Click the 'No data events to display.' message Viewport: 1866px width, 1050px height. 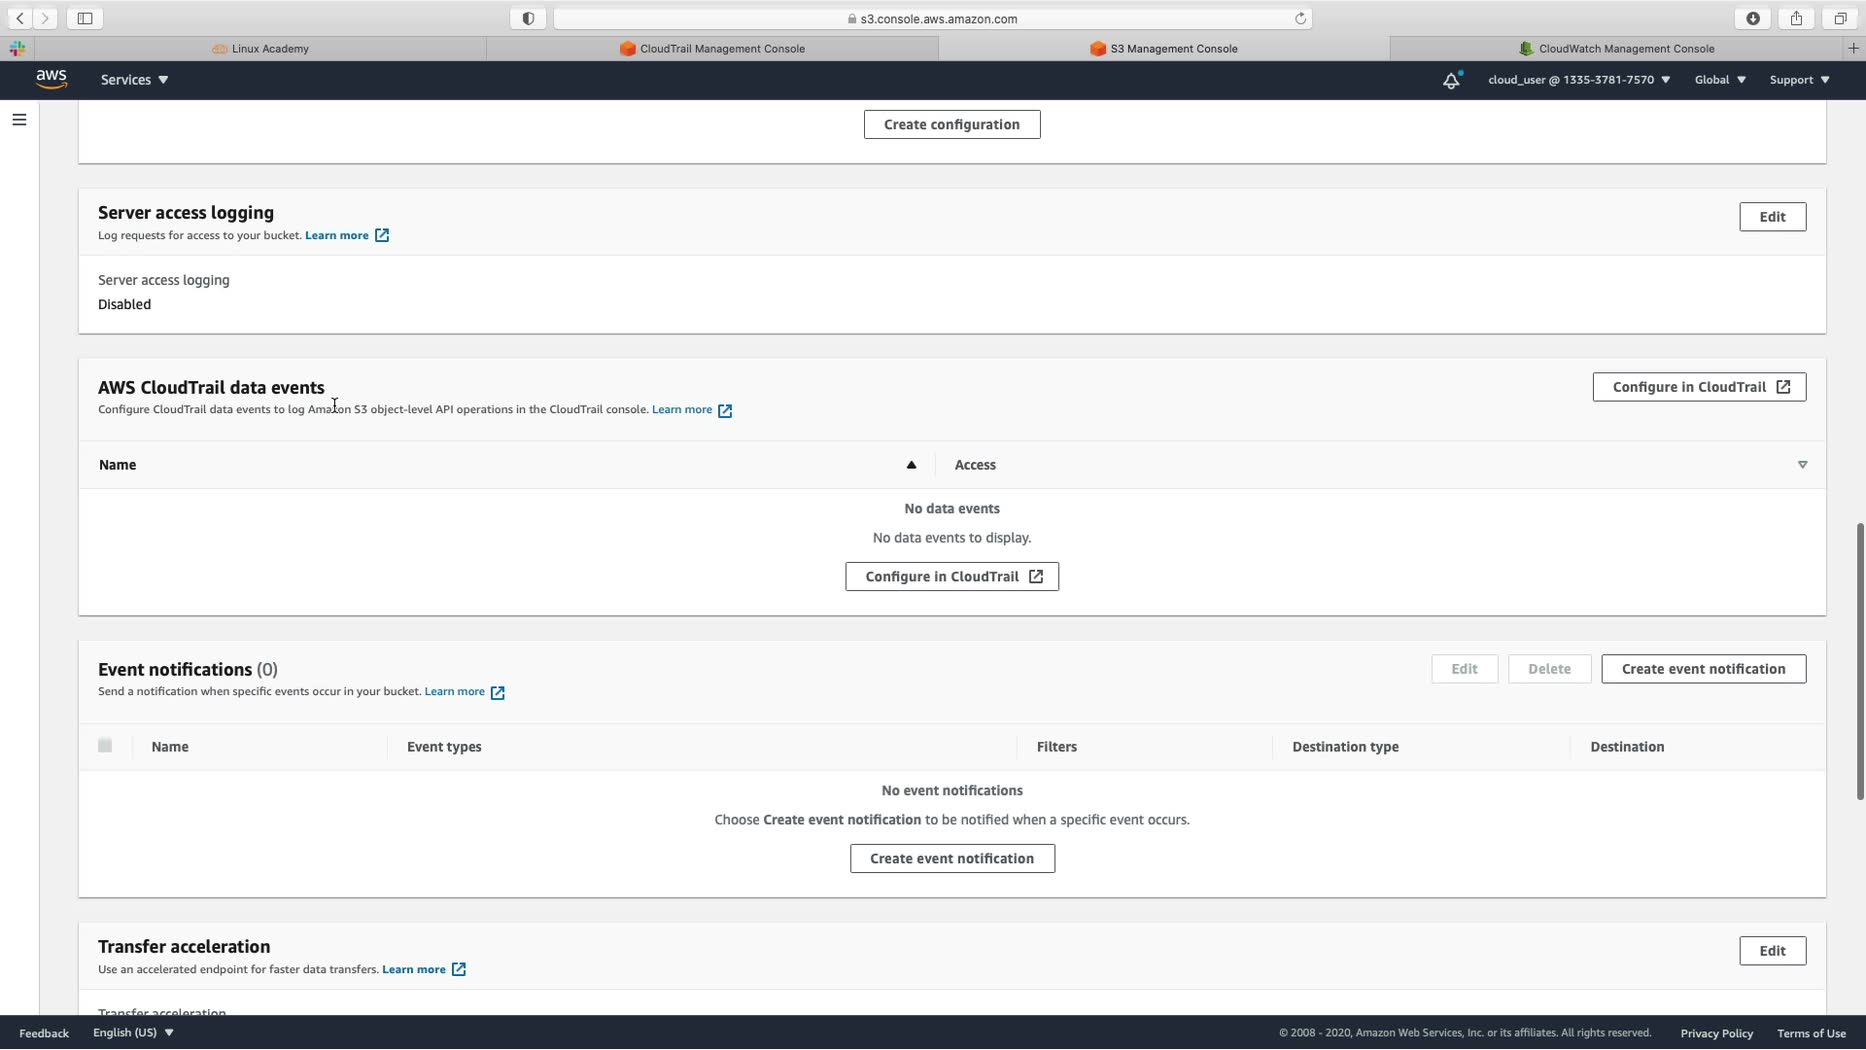952,538
